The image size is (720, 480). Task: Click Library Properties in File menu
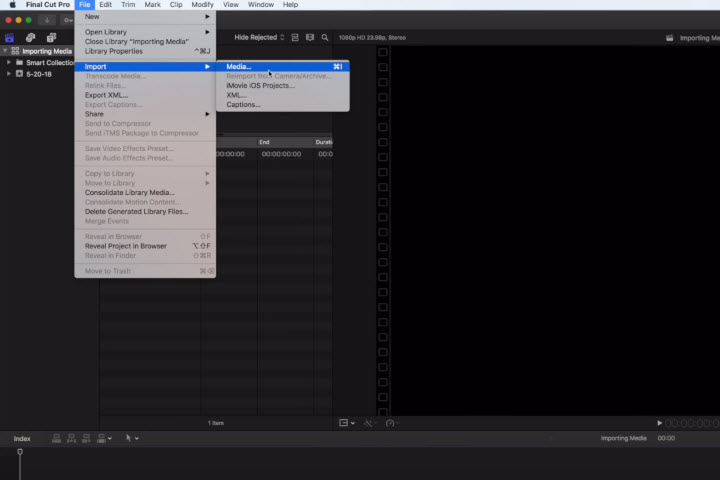(x=113, y=51)
